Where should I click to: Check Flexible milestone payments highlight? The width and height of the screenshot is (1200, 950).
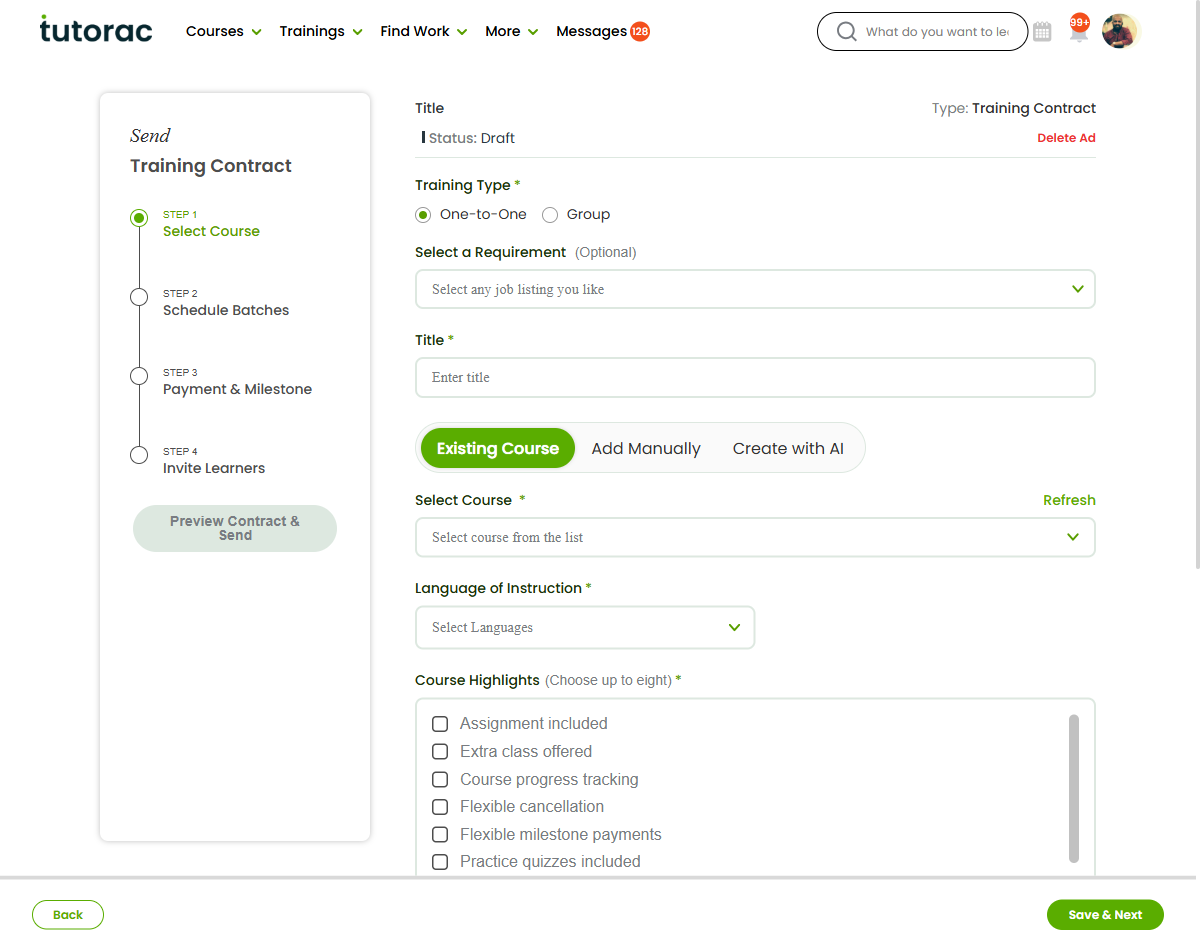click(439, 835)
